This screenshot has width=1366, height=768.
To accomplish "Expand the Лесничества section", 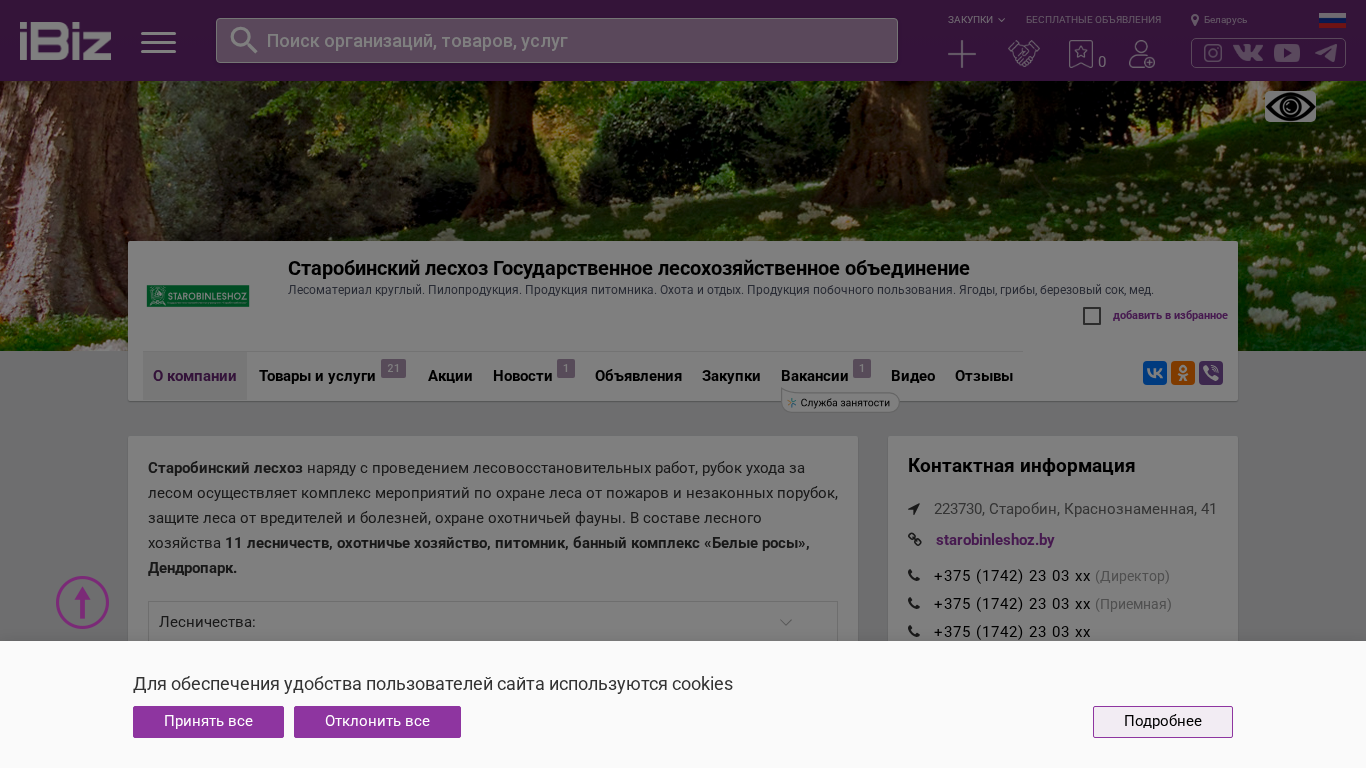I will pos(493,622).
